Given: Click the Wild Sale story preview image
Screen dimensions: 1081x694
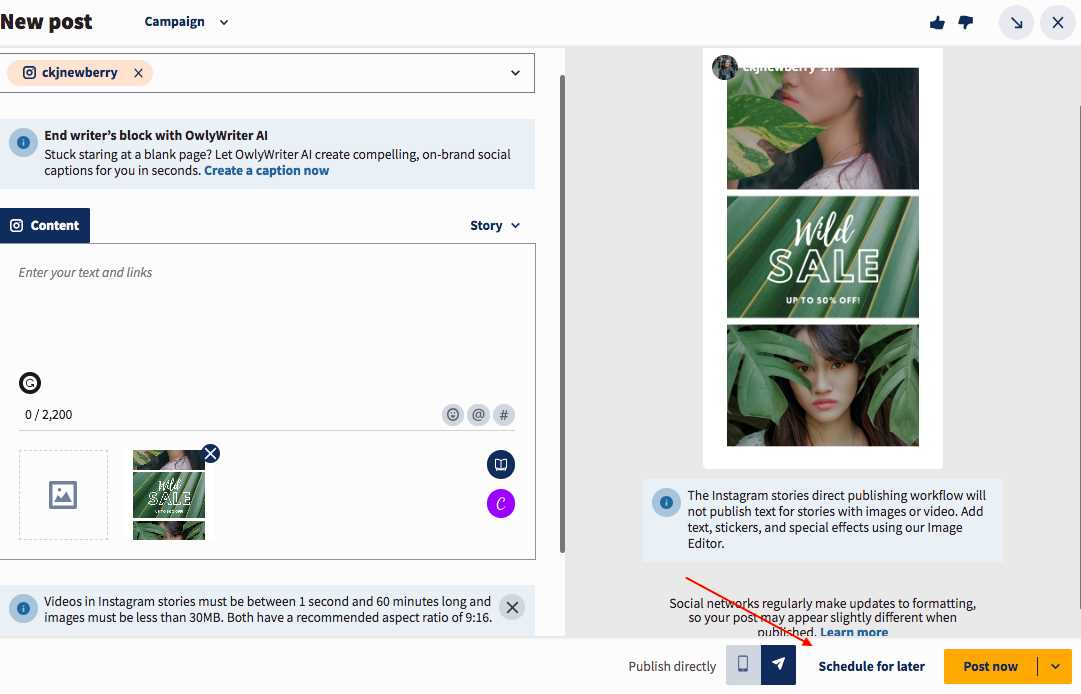Looking at the screenshot, I should [x=822, y=257].
